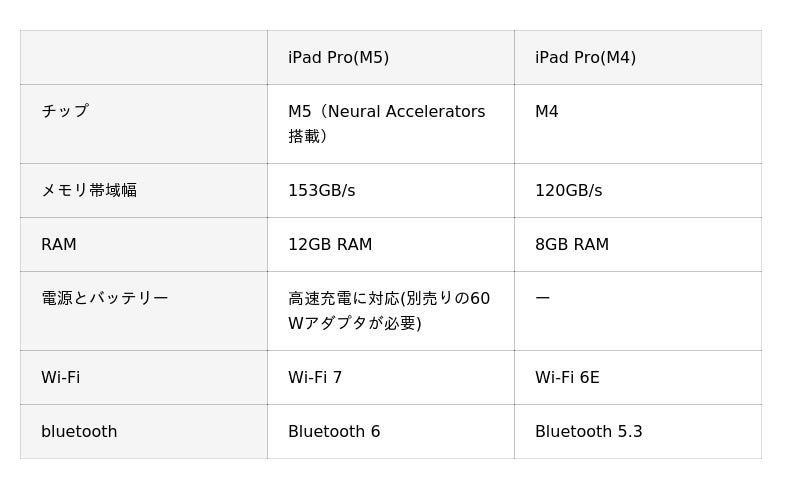Select the RAM row label
This screenshot has width=800, height=489.
59,244
